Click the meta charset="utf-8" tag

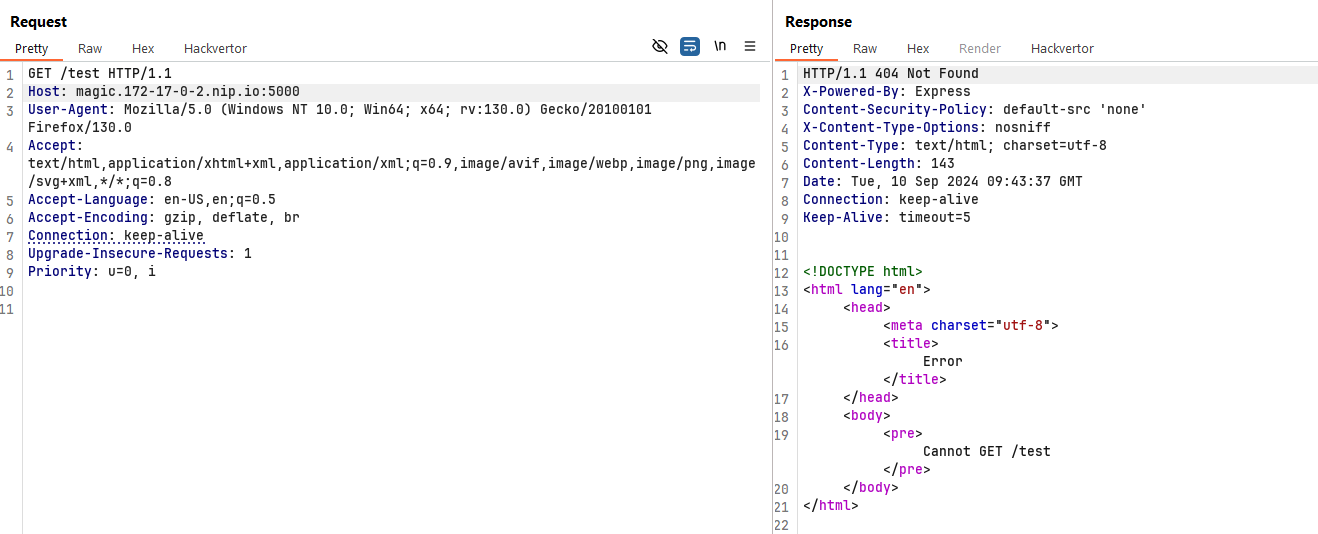point(971,325)
